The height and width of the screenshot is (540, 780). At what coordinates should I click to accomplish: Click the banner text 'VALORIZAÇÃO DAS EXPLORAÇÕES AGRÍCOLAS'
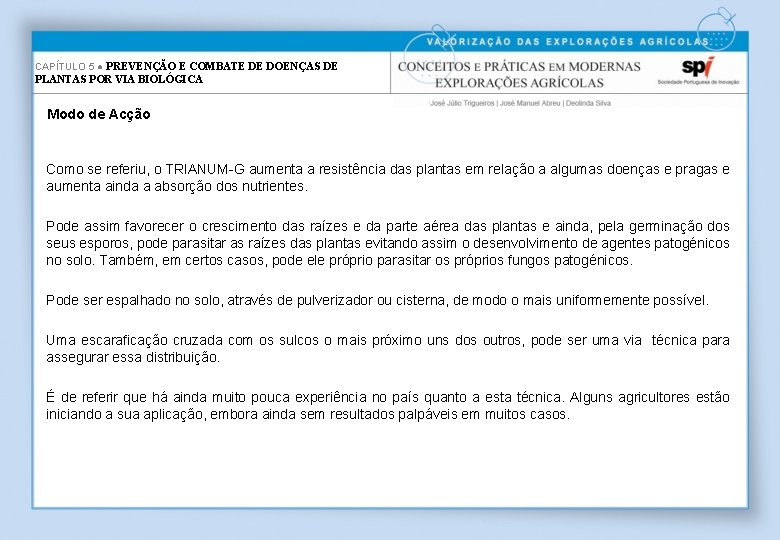pyautogui.click(x=568, y=41)
